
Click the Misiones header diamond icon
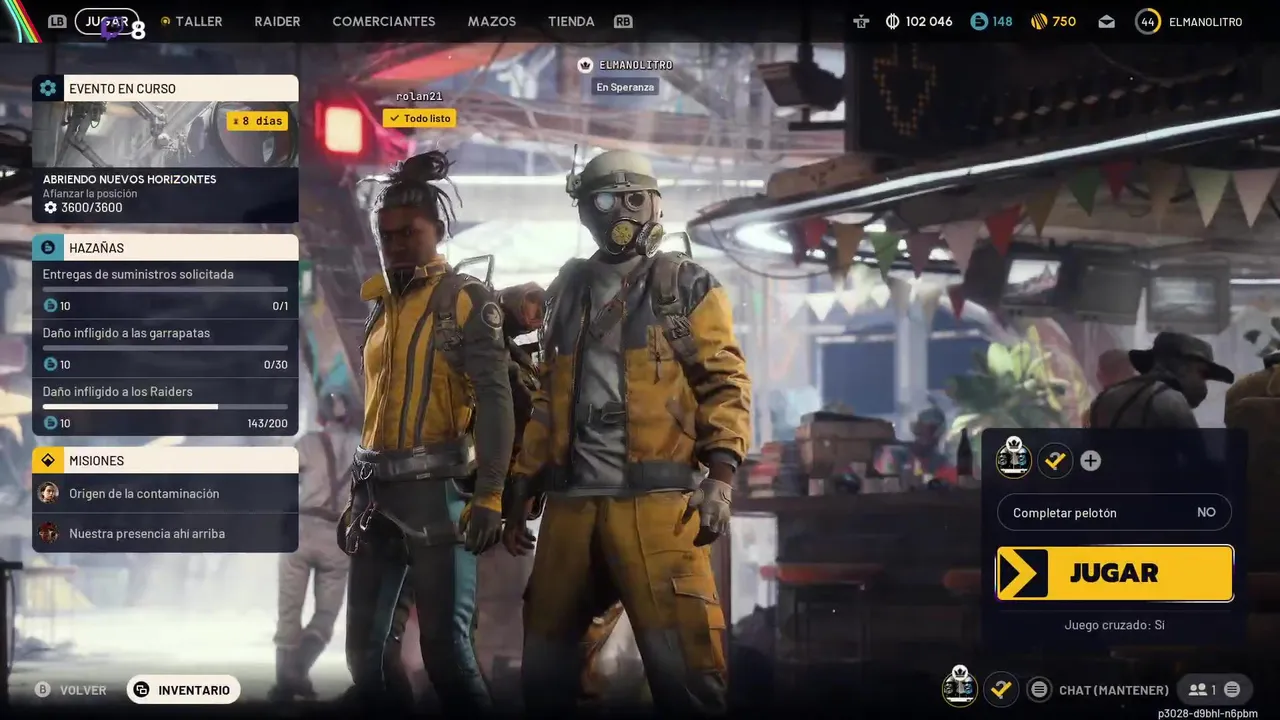click(48, 460)
